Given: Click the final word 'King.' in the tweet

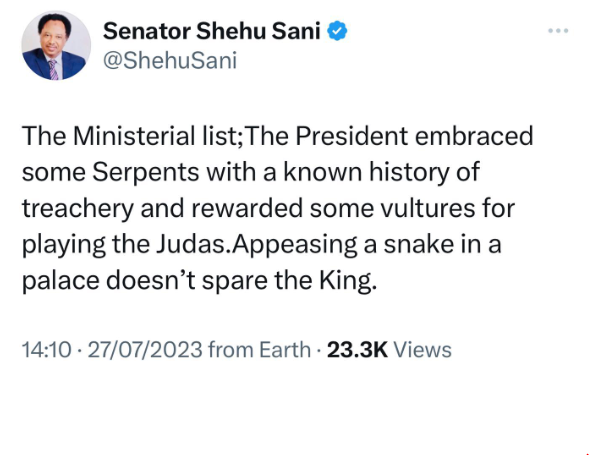Looking at the screenshot, I should [x=348, y=281].
